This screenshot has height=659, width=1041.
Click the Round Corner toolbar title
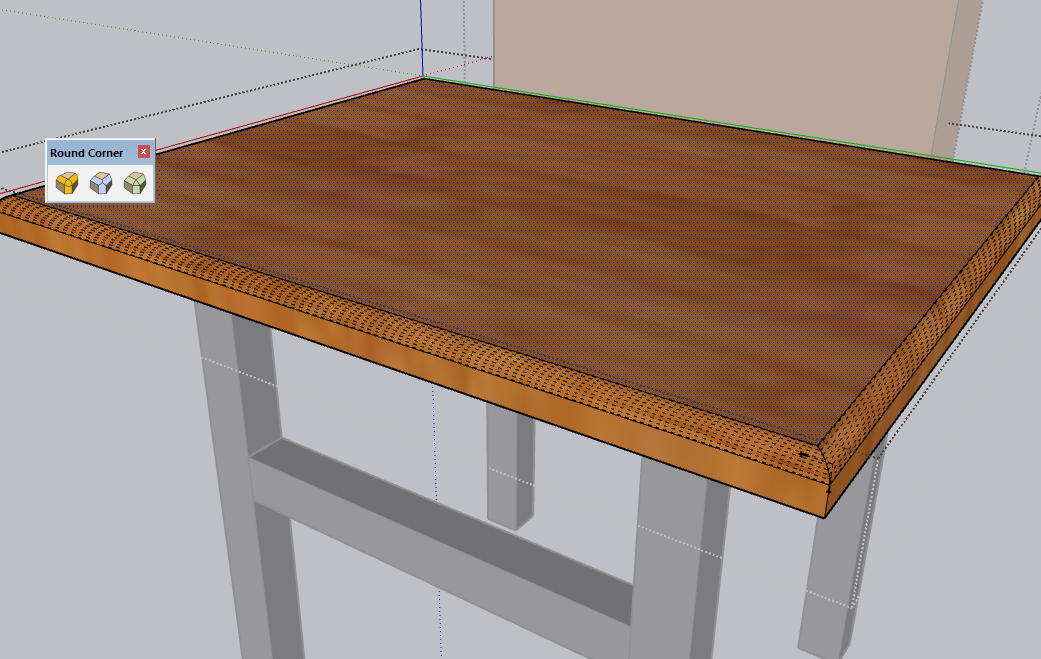coord(86,153)
